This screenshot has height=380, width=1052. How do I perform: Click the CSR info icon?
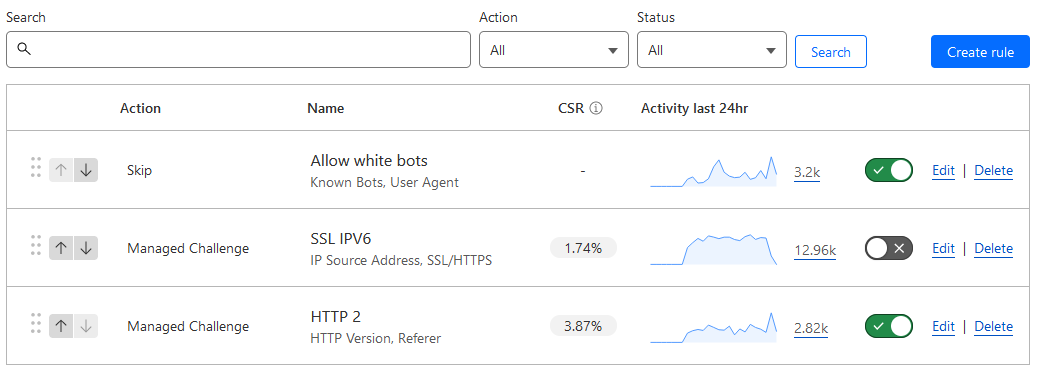[596, 108]
